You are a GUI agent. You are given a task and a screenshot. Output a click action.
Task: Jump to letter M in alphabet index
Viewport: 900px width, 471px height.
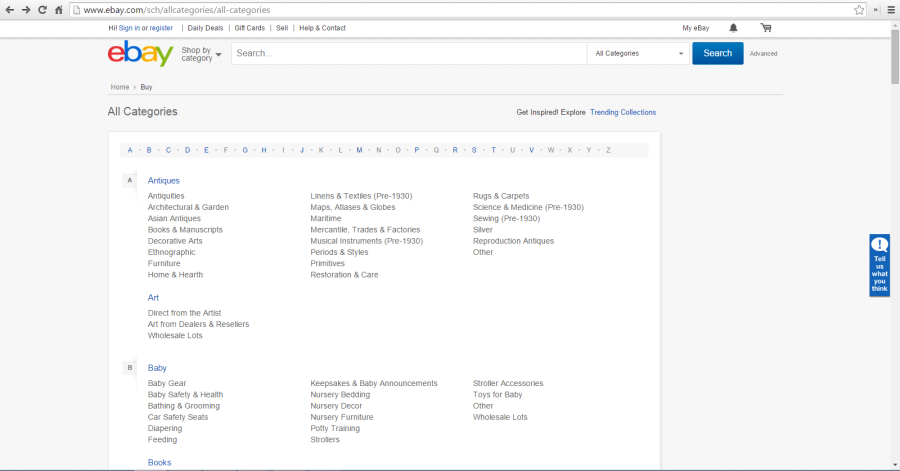pos(359,150)
